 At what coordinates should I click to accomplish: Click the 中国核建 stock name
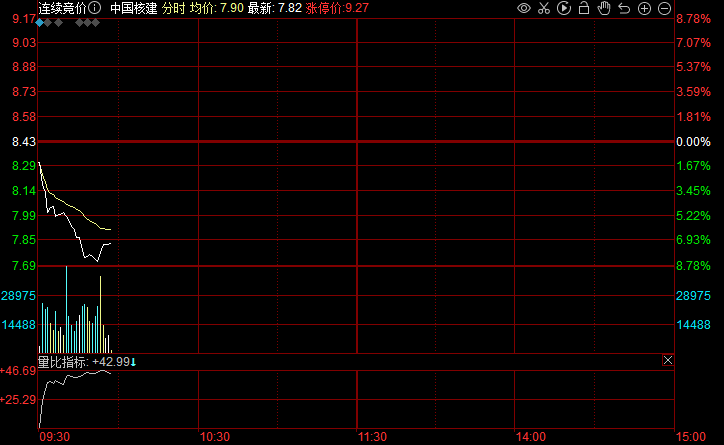[133, 8]
